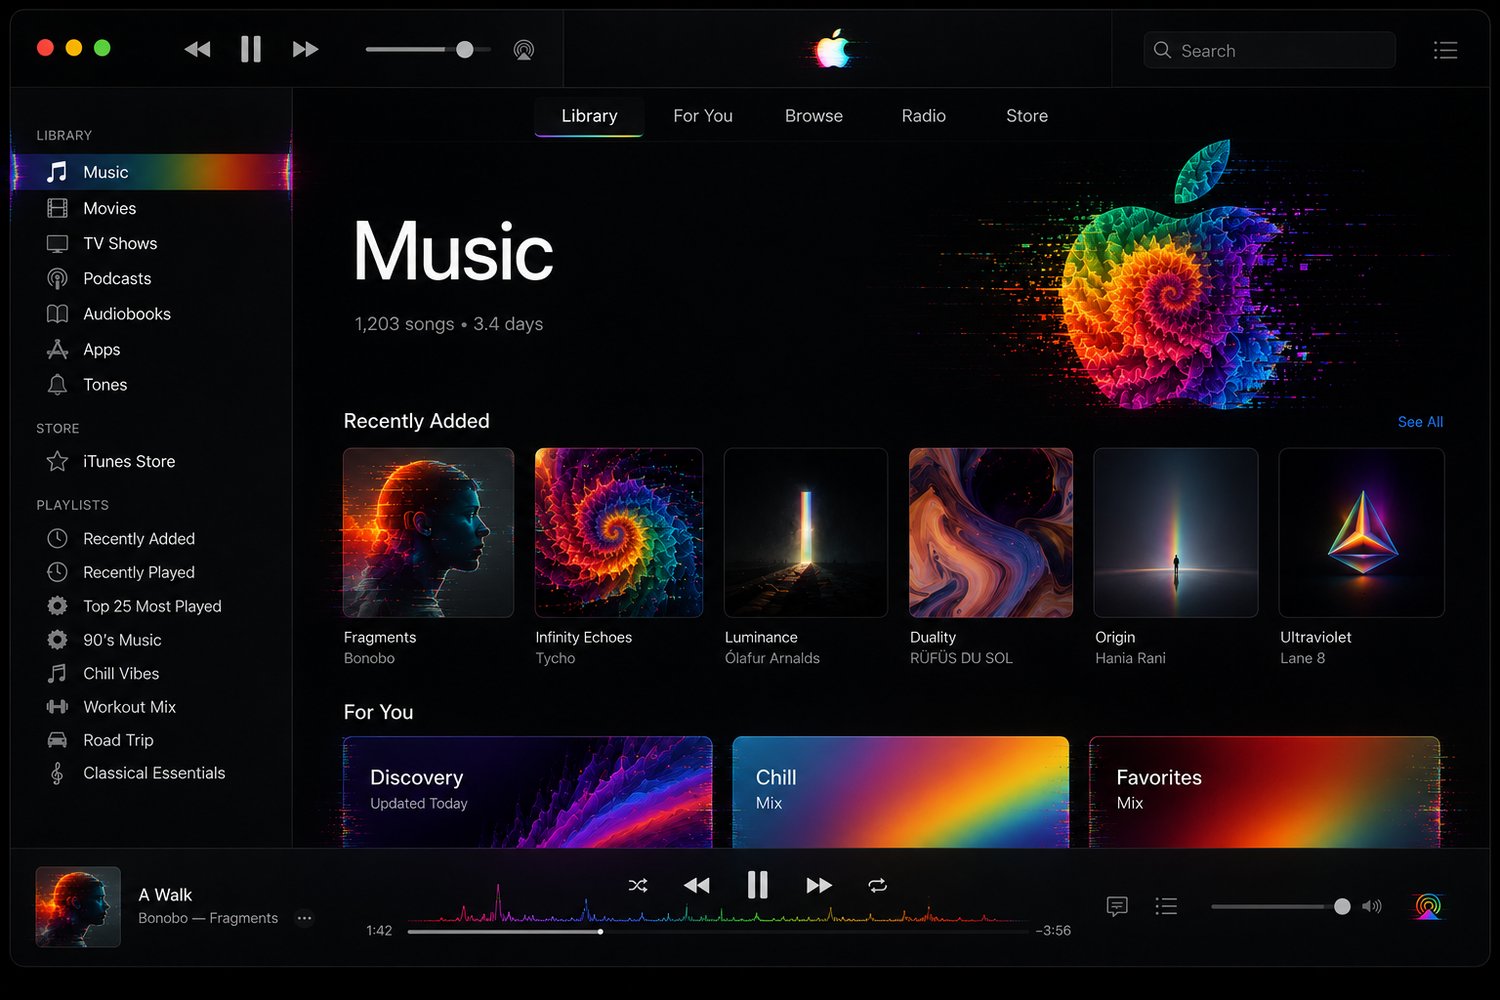This screenshot has height=1000, width=1500.
Task: Click the song title "A Walk"
Action: click(x=165, y=895)
